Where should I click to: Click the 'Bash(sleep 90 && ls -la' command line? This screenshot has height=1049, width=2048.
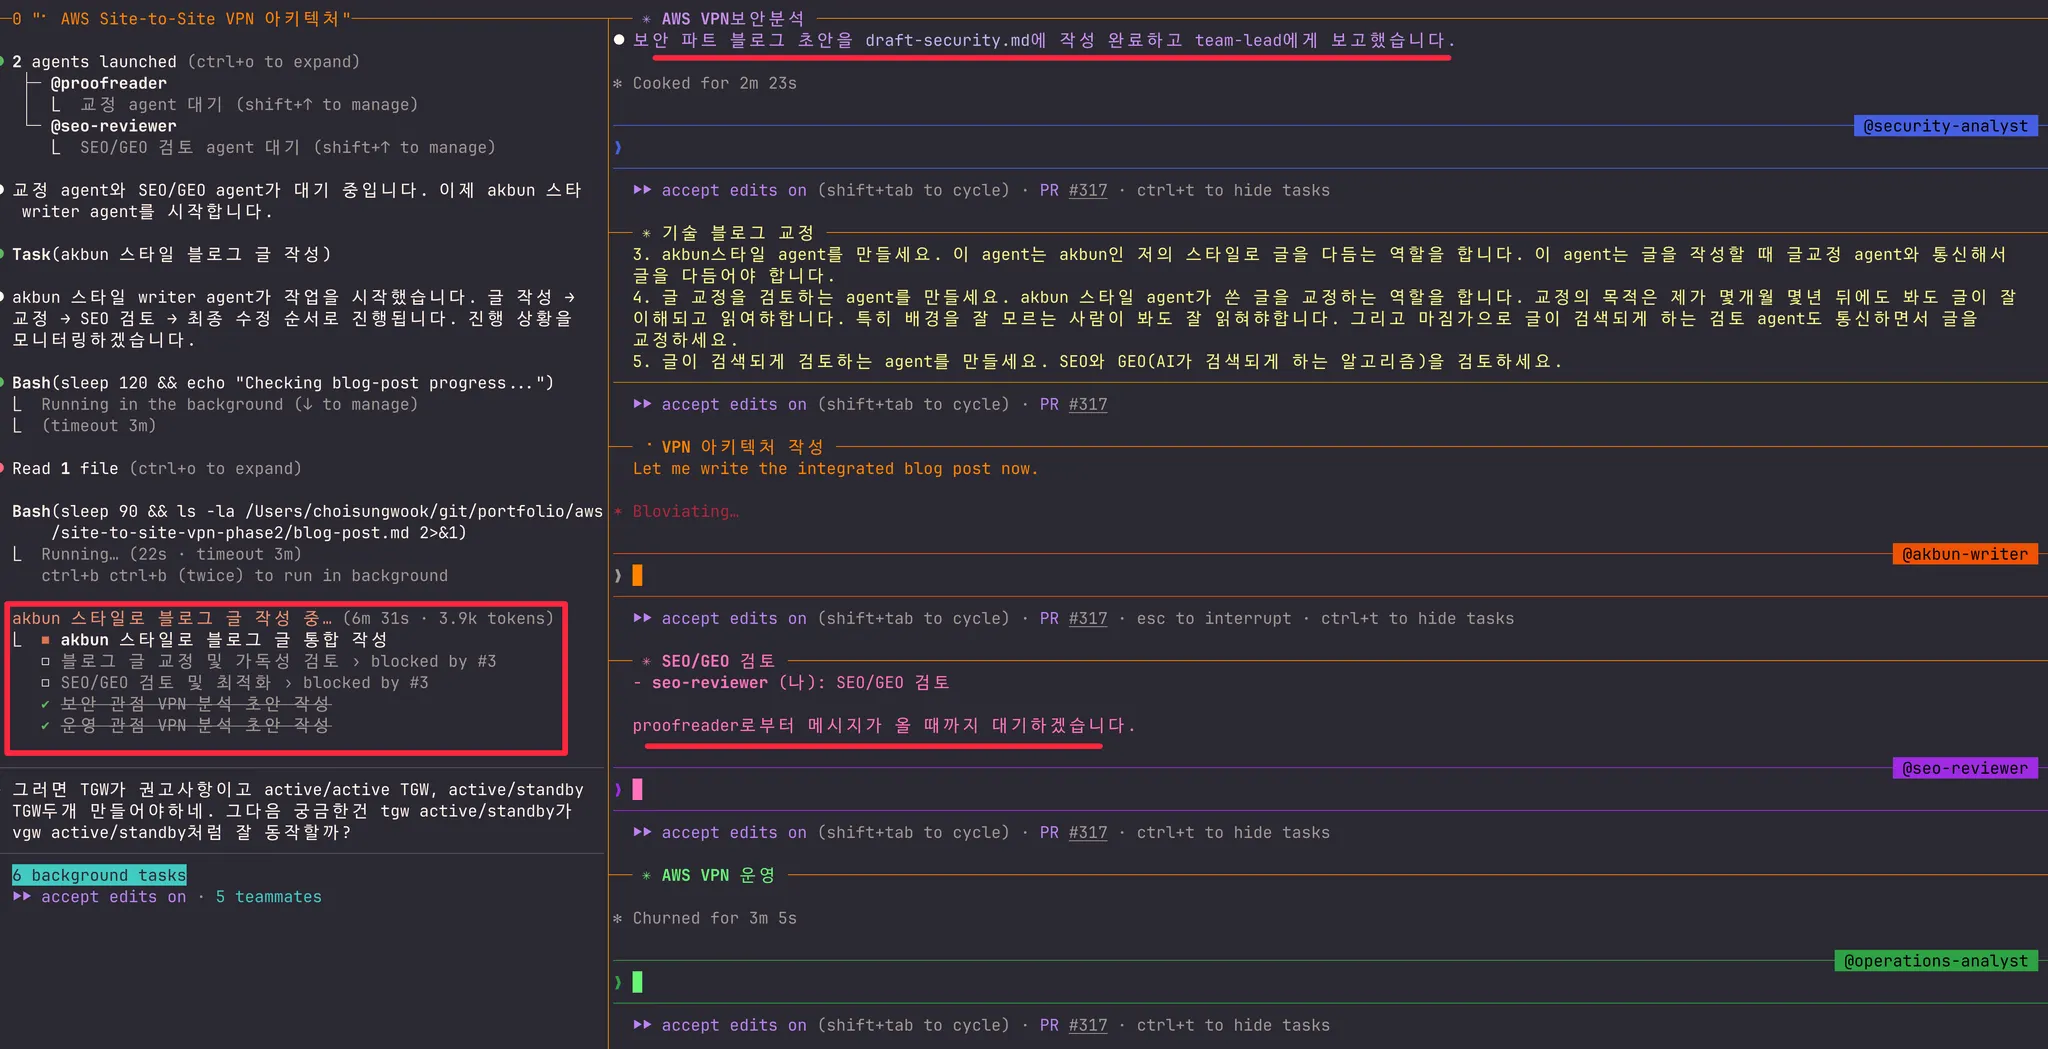point(307,522)
